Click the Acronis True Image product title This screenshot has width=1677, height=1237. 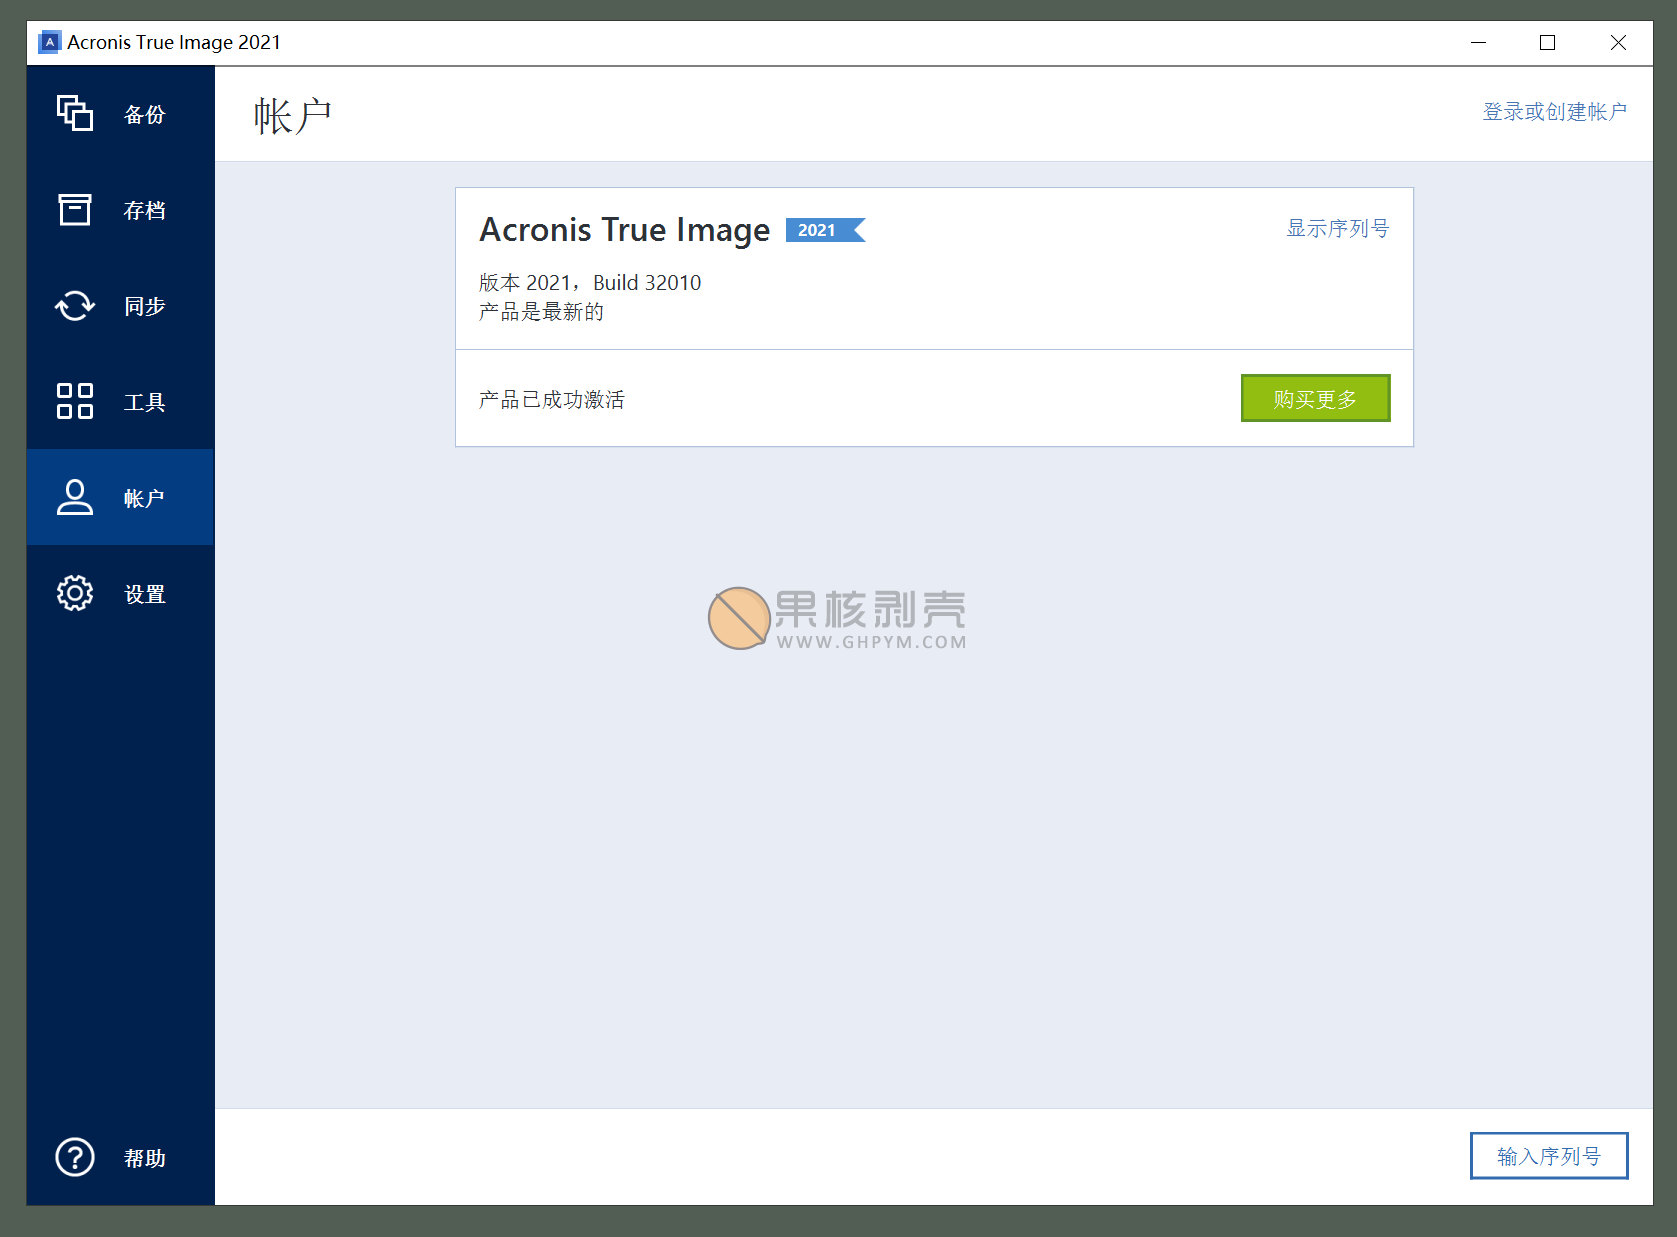point(625,230)
